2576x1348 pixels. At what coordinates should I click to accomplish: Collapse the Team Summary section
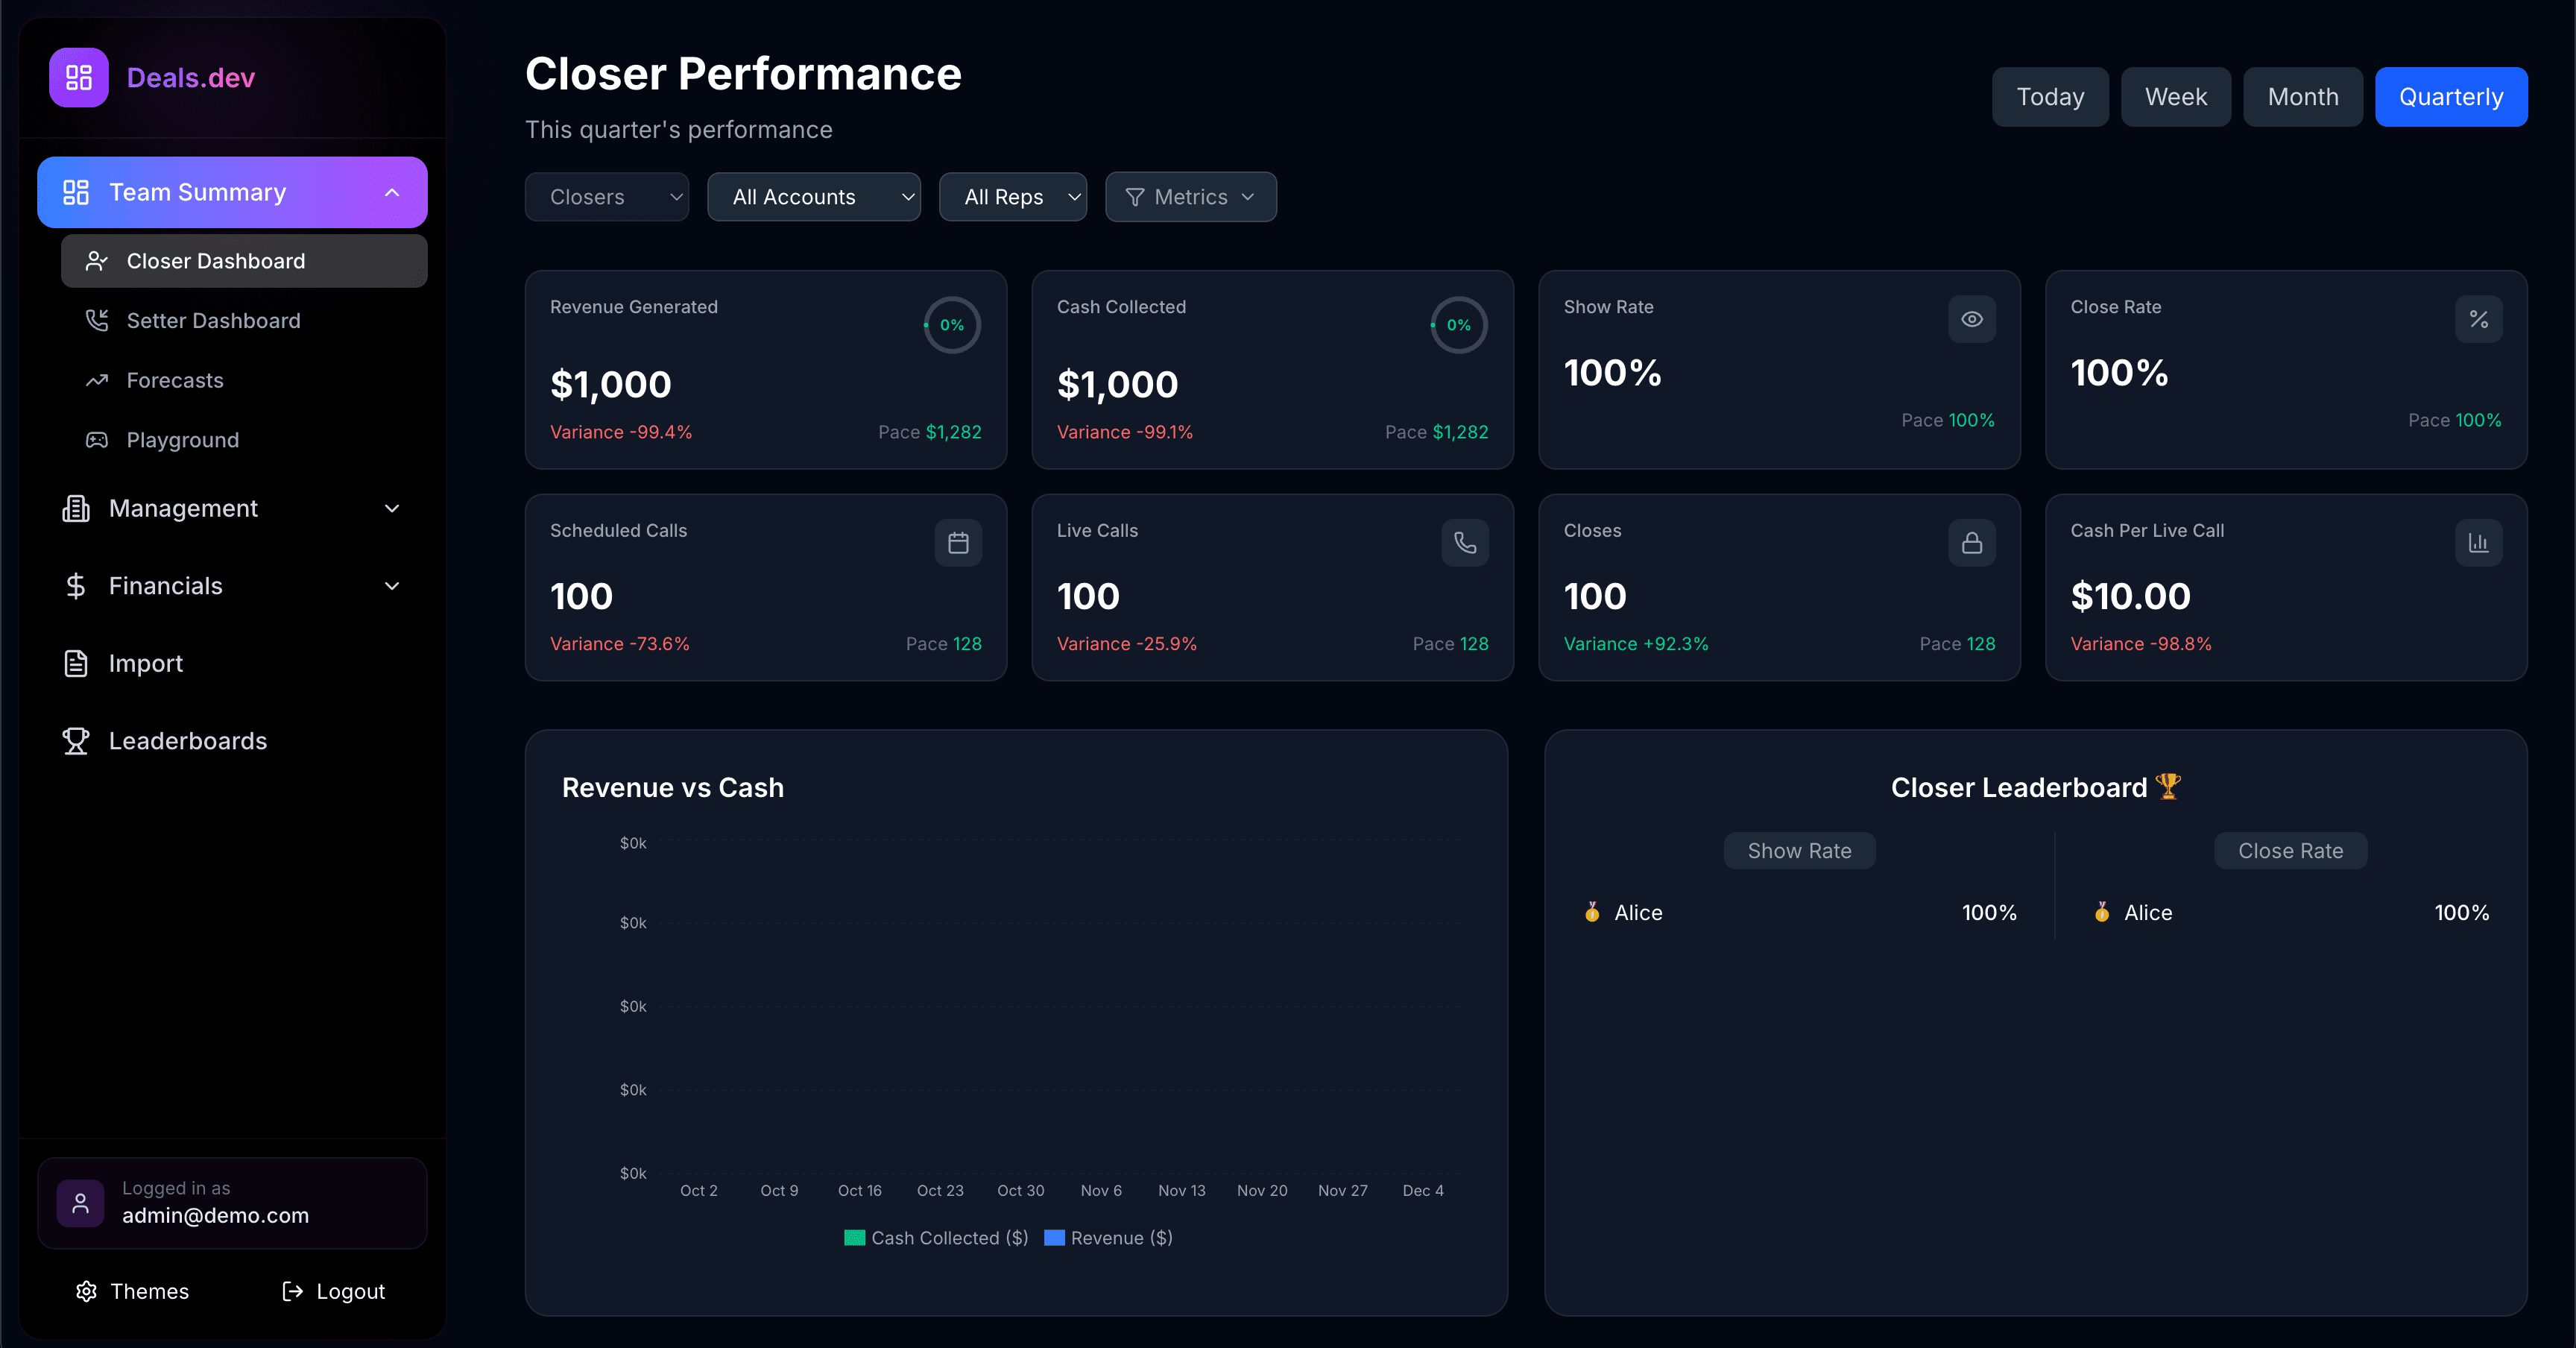tap(391, 192)
